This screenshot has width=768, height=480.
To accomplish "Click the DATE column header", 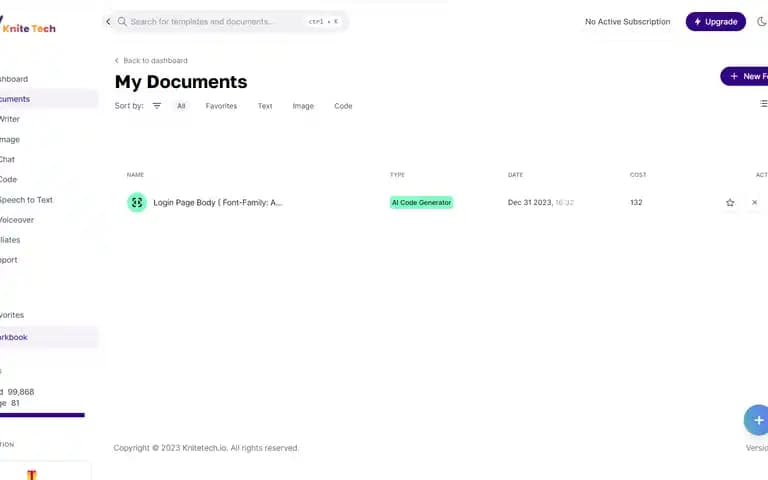I will tap(515, 175).
